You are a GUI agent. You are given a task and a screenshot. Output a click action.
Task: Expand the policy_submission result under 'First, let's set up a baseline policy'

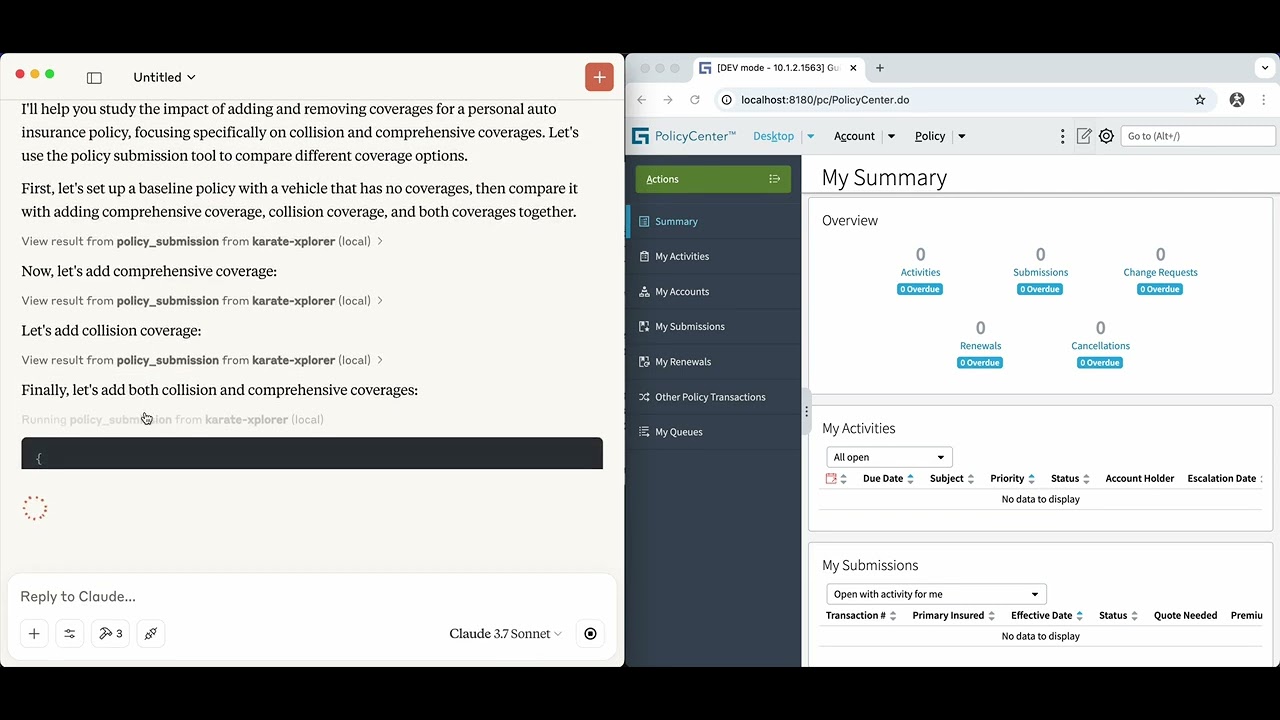202,241
